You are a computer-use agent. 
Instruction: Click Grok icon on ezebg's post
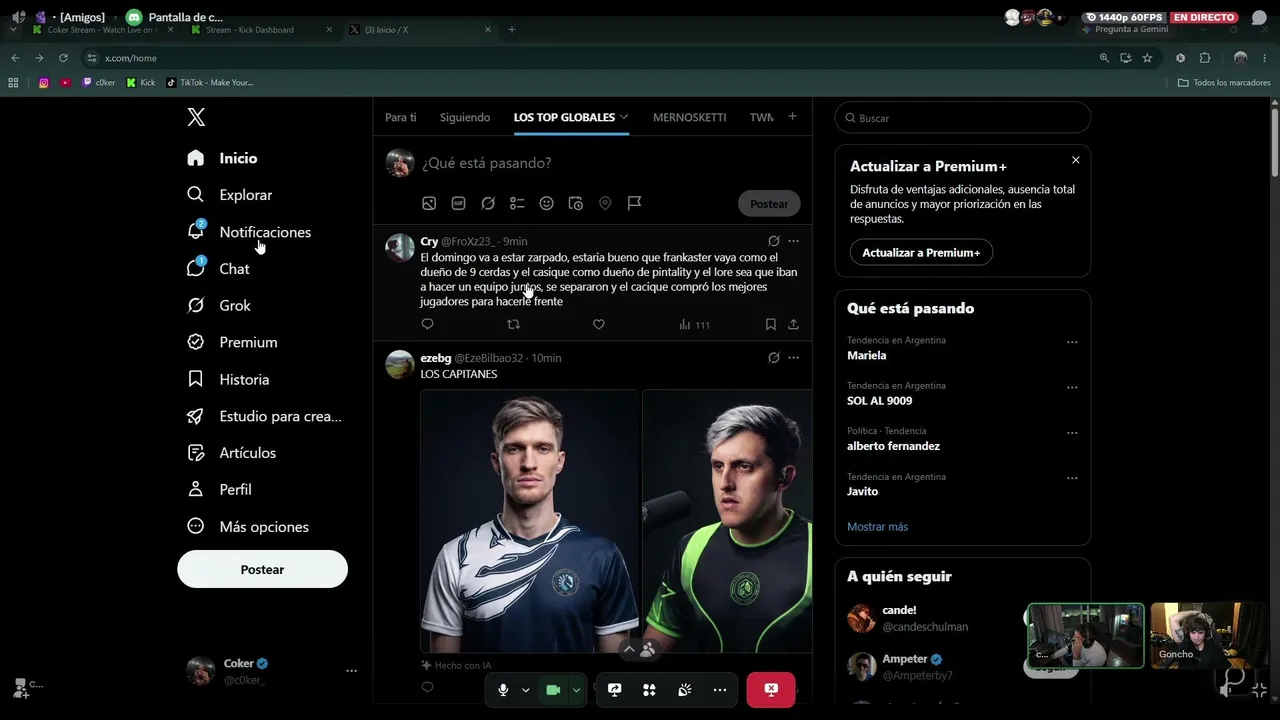(x=773, y=357)
